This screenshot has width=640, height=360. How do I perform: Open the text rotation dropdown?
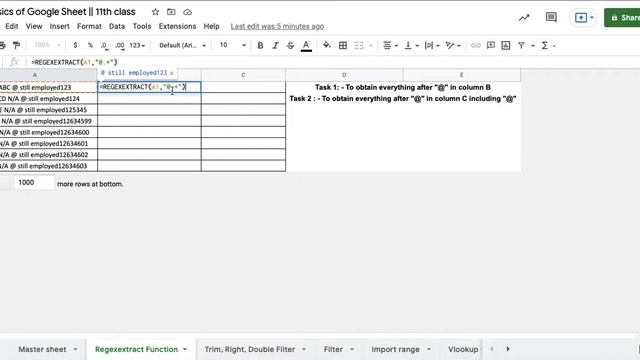453,46
